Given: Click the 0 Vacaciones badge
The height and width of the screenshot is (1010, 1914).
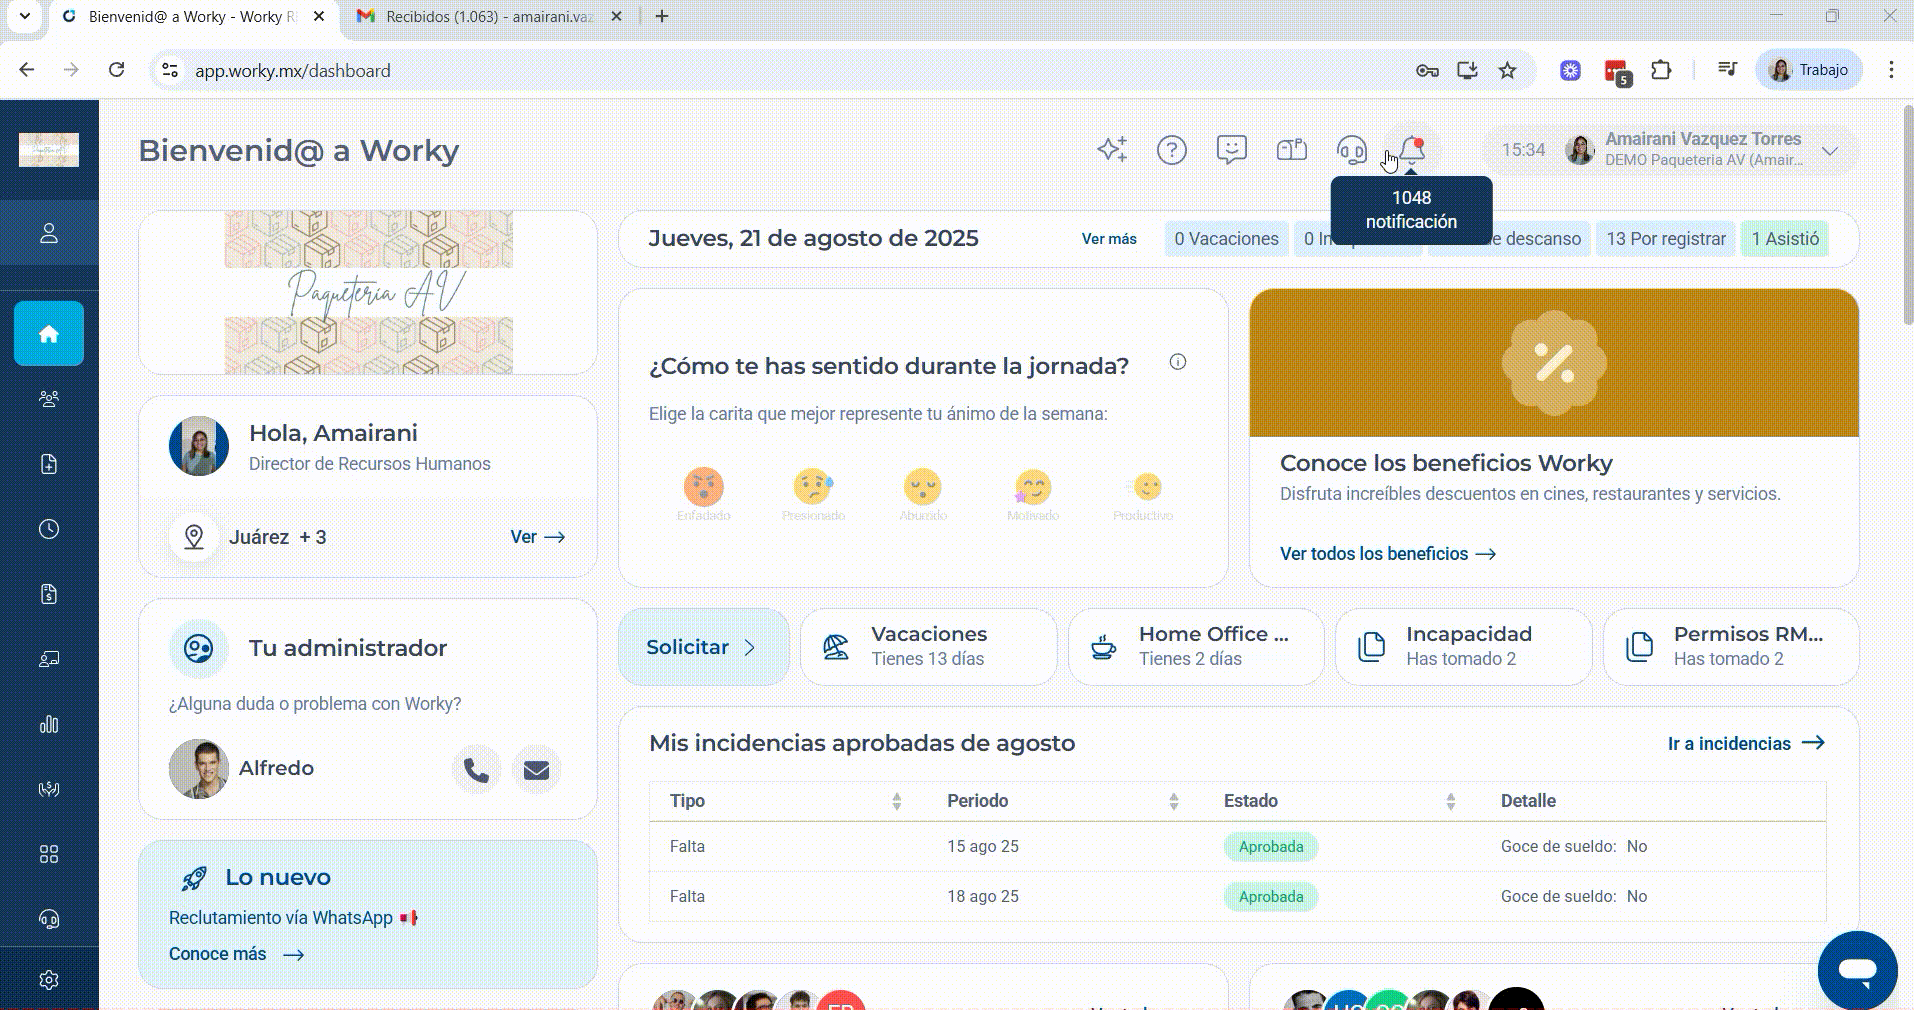Looking at the screenshot, I should pos(1226,239).
